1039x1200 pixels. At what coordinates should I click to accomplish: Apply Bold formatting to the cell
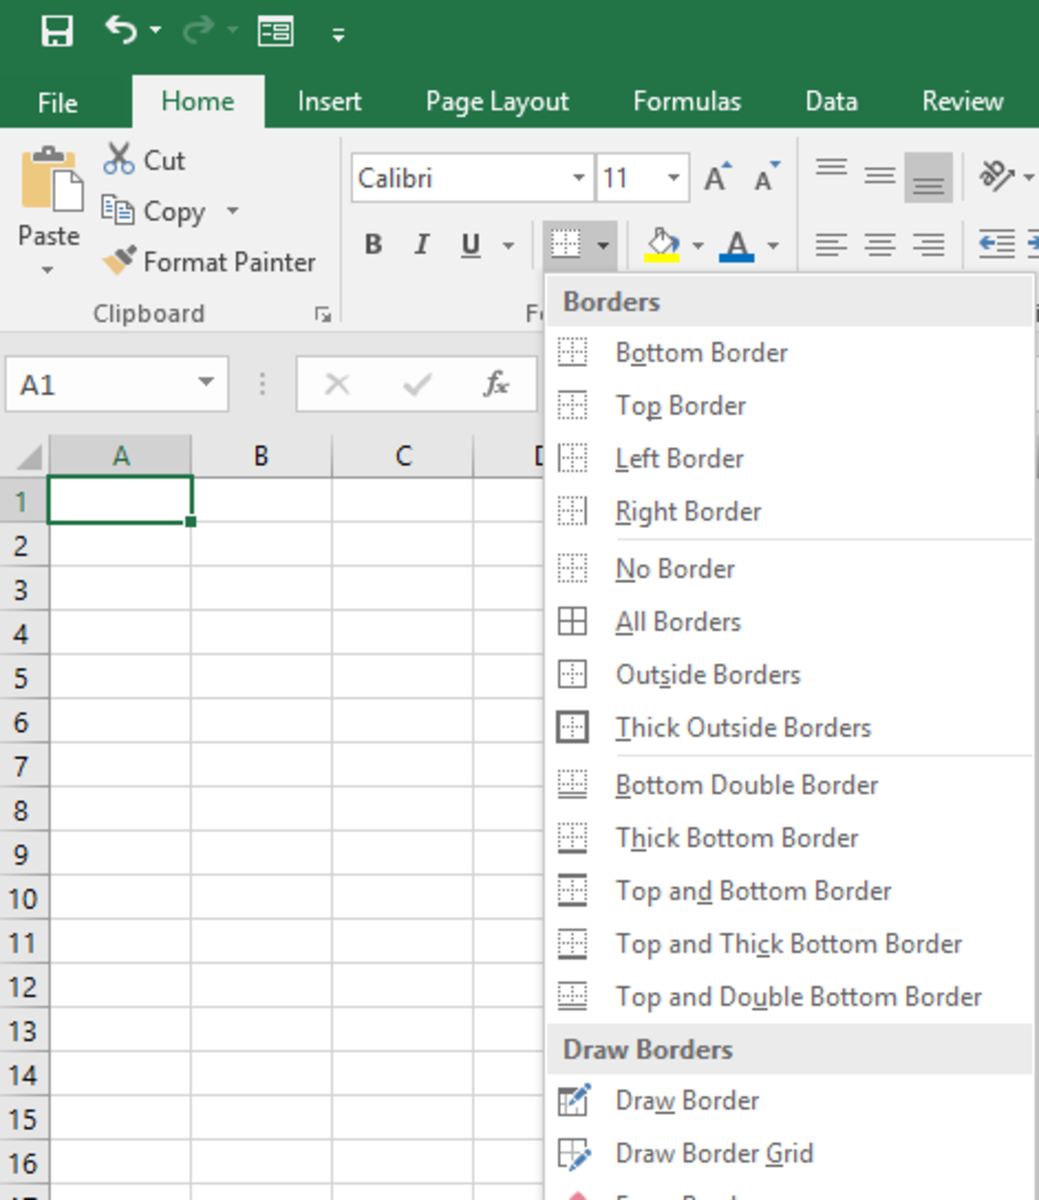[x=373, y=244]
